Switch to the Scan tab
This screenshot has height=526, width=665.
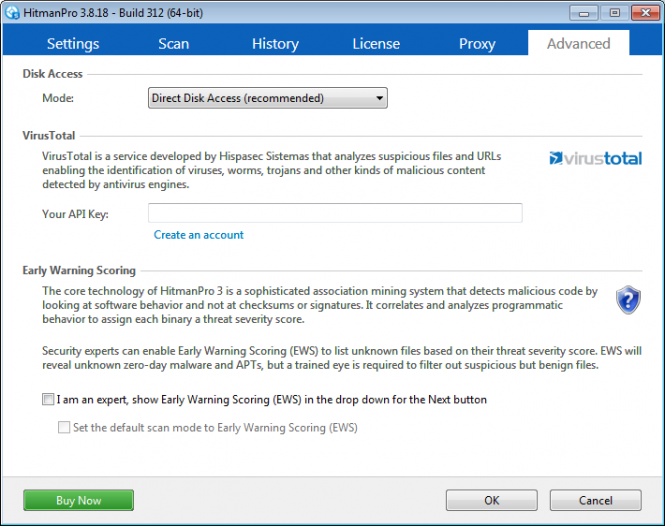(173, 44)
